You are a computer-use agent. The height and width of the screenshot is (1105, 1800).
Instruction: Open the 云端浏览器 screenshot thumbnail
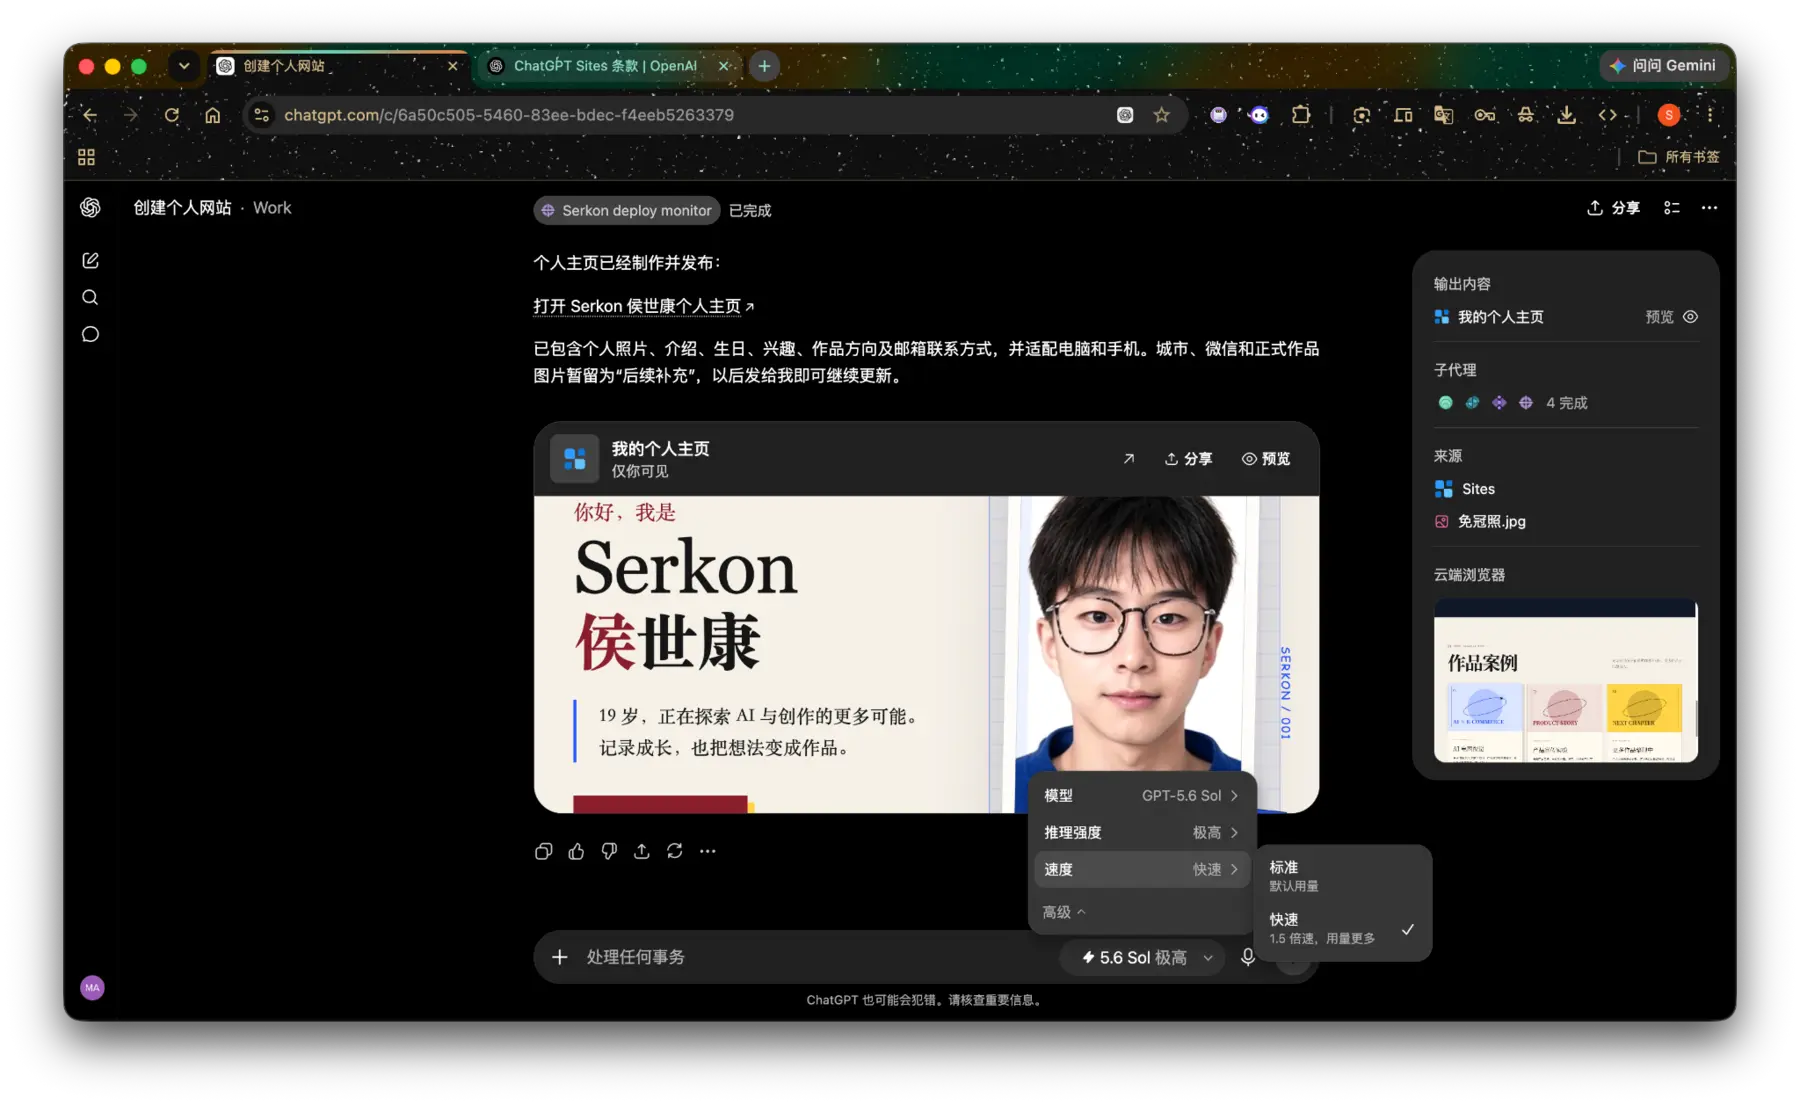point(1565,681)
